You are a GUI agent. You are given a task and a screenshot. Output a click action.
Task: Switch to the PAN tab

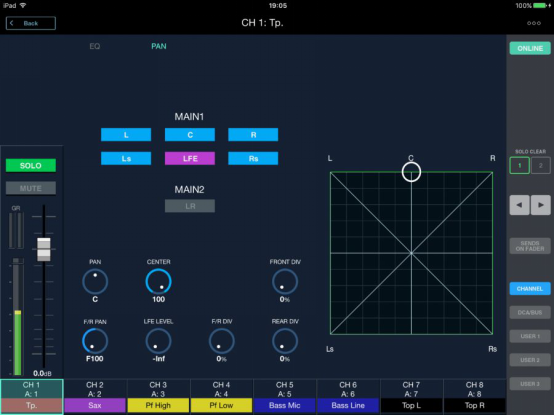click(159, 46)
